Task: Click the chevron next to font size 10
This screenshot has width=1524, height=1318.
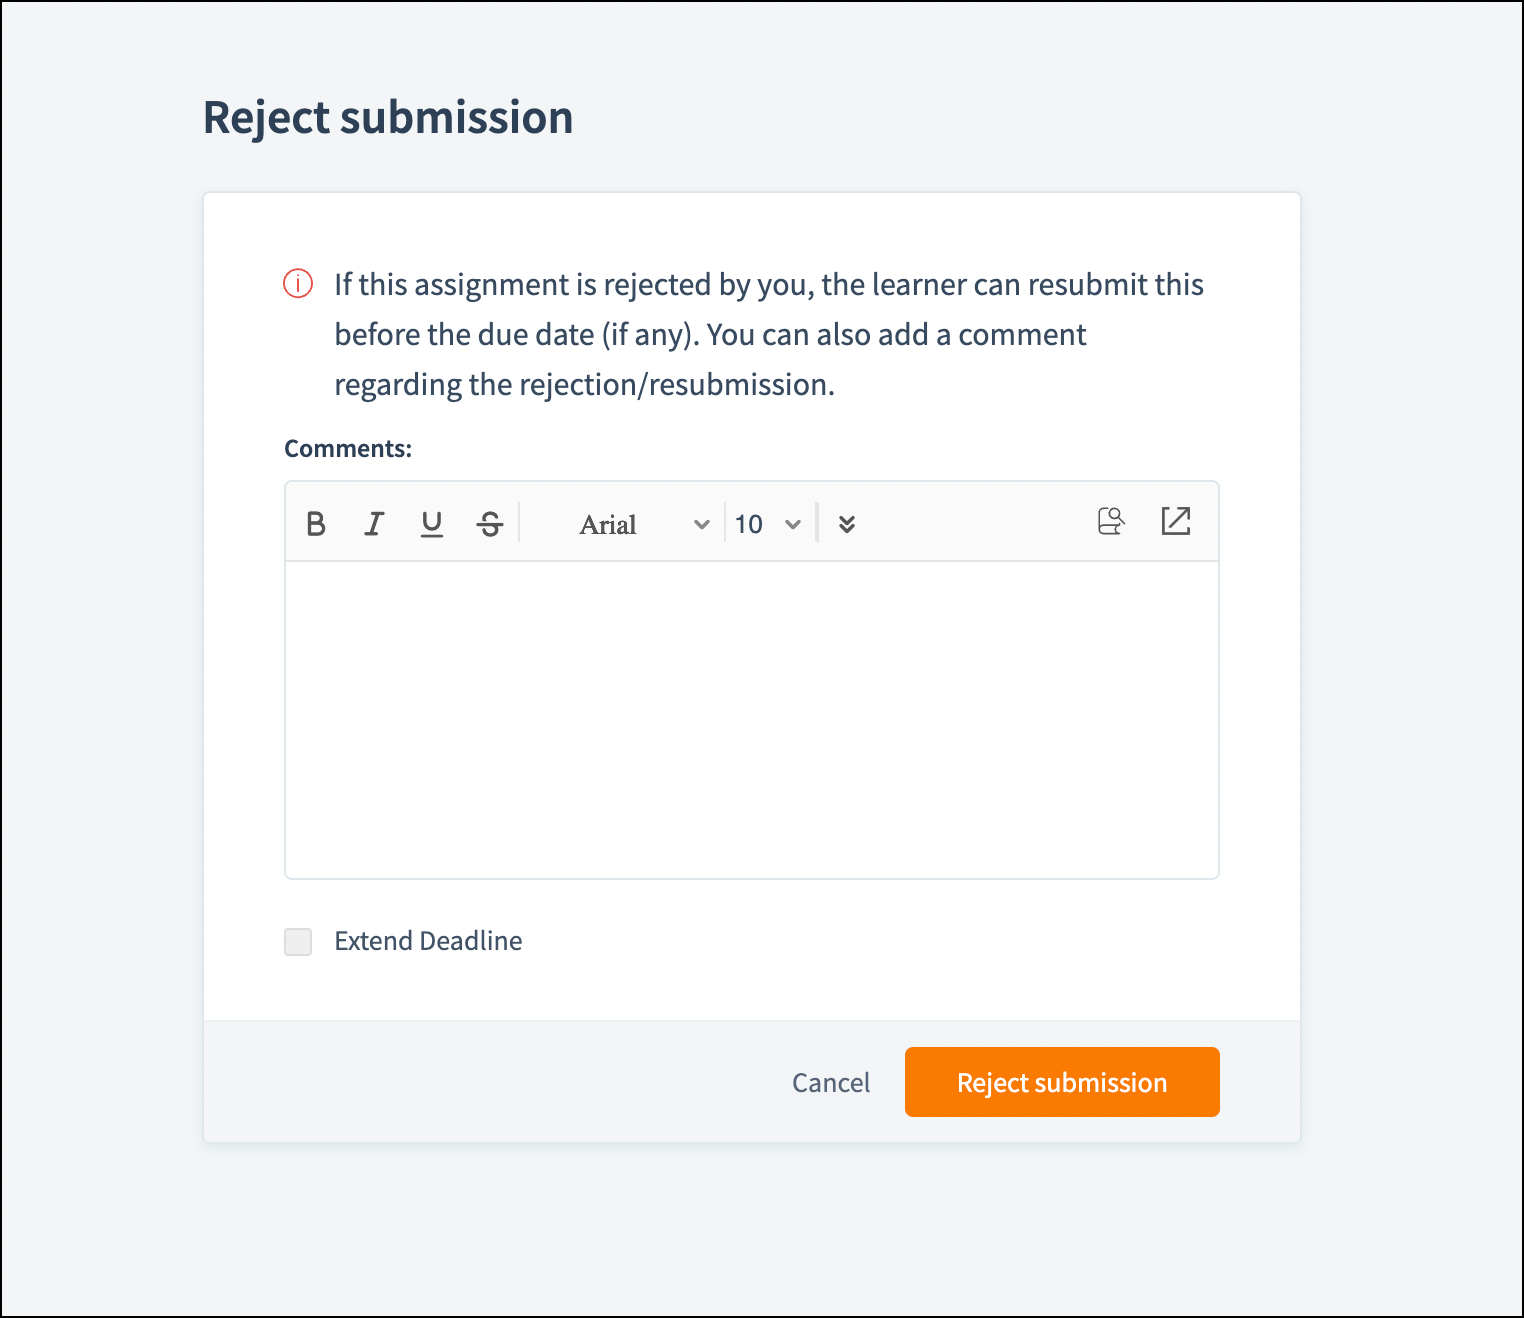Action: [793, 524]
